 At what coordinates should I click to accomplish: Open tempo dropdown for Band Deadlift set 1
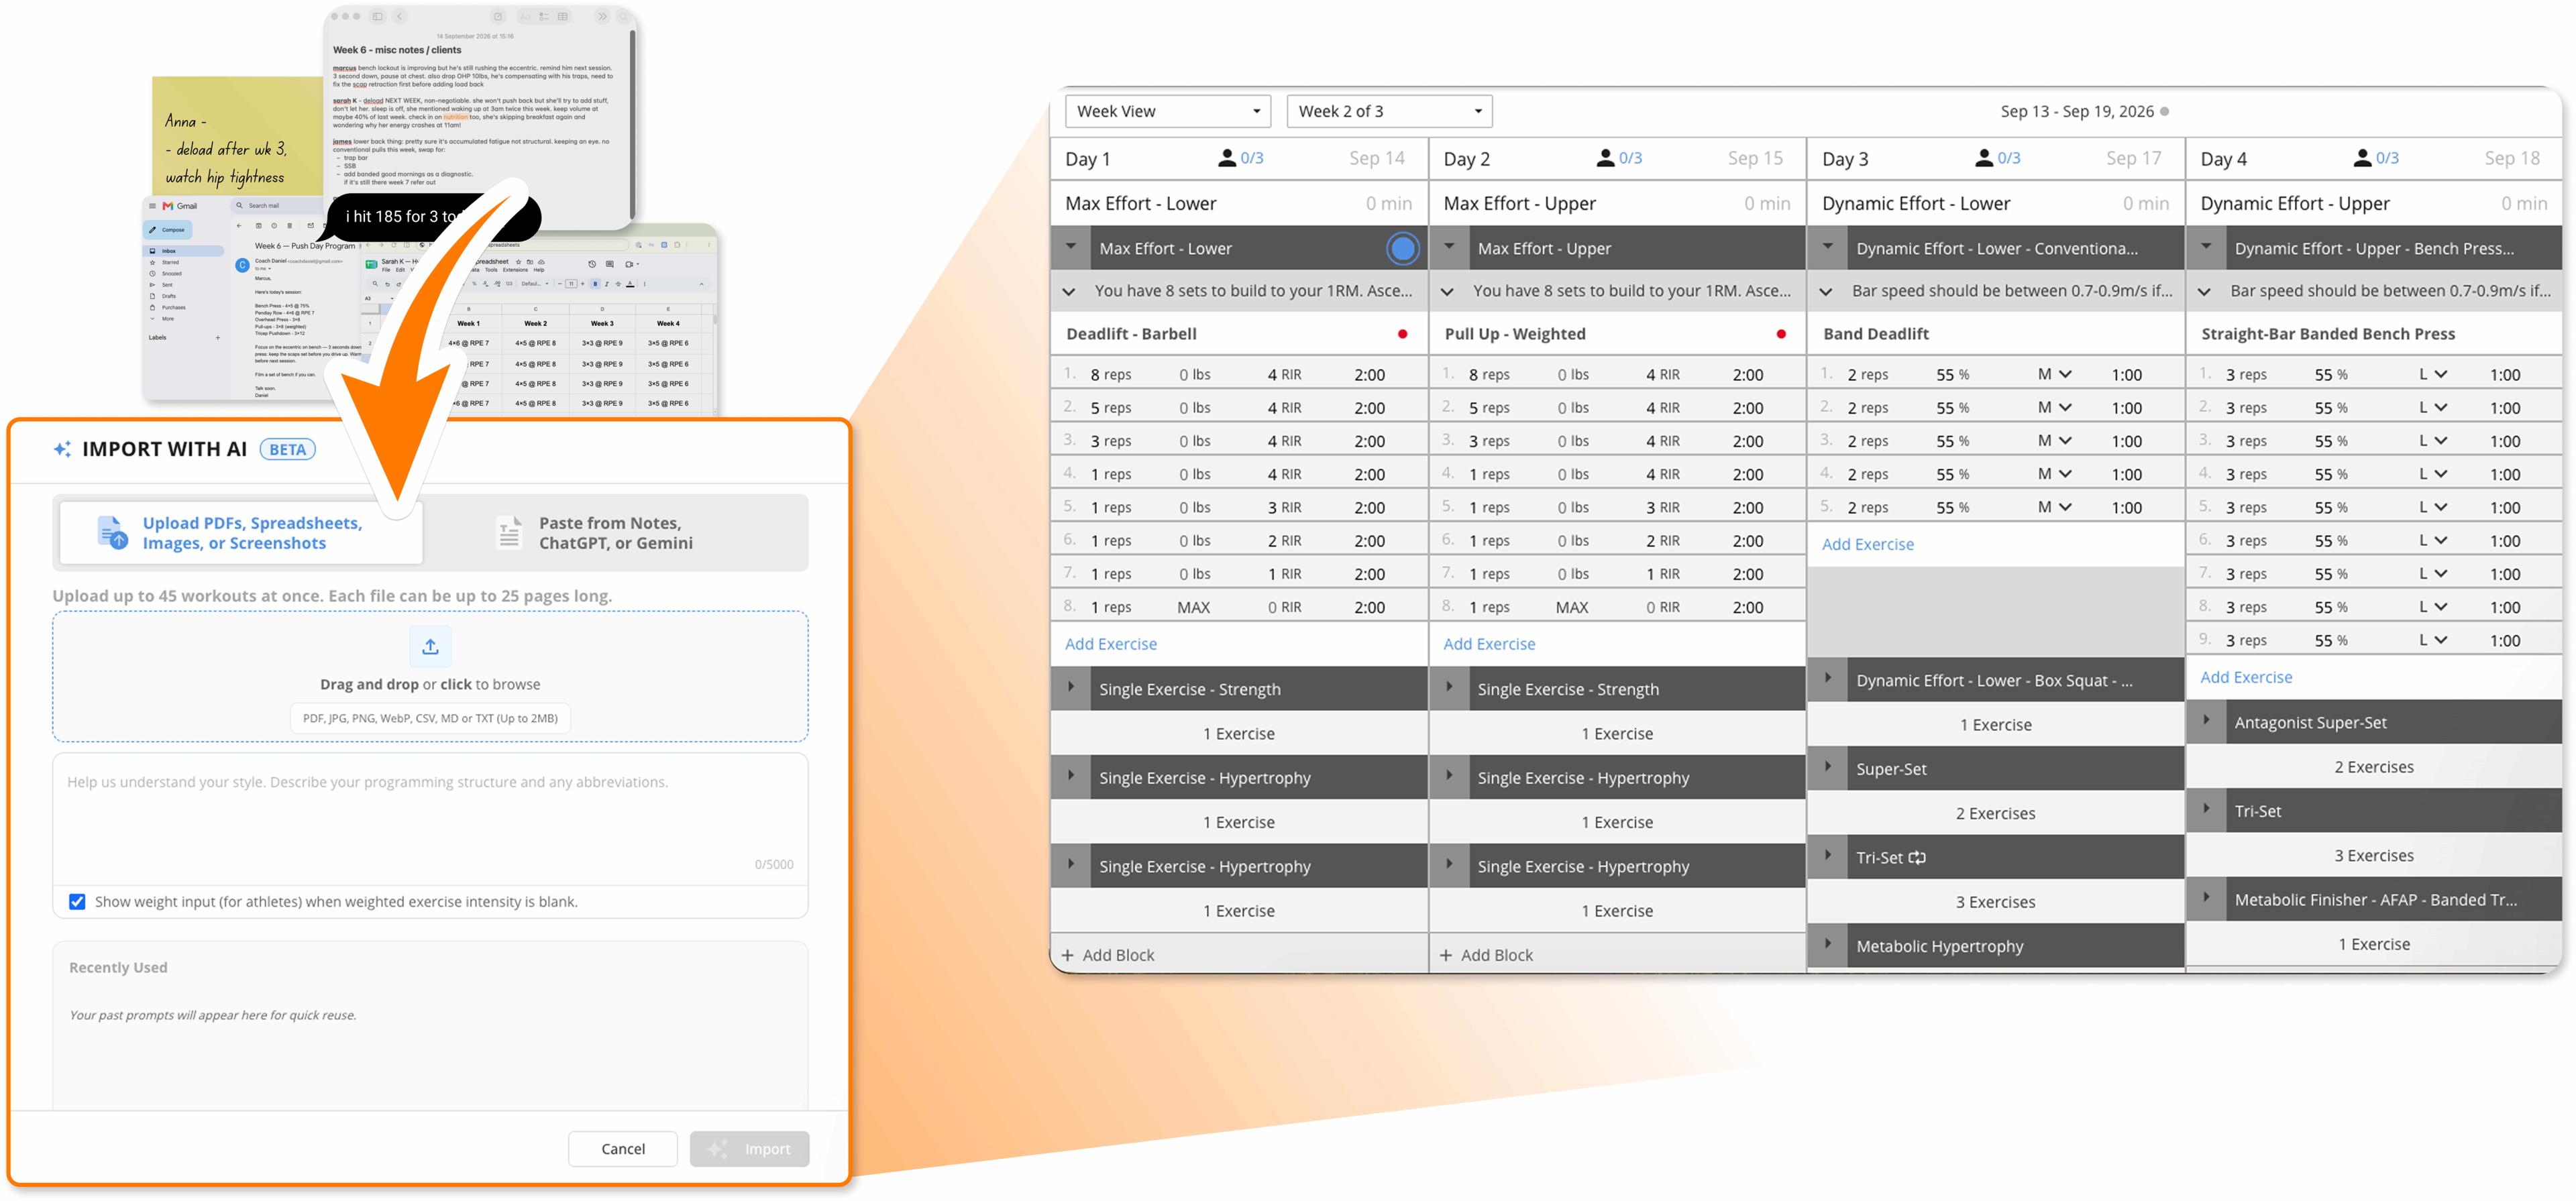tap(2054, 374)
